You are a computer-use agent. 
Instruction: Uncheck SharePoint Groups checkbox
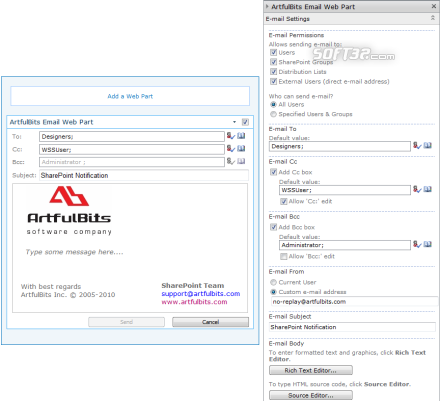pyautogui.click(x=274, y=62)
